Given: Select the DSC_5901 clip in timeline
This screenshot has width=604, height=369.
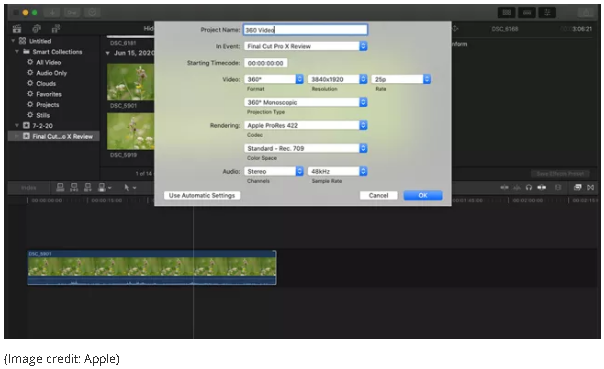Looking at the screenshot, I should coord(152,267).
